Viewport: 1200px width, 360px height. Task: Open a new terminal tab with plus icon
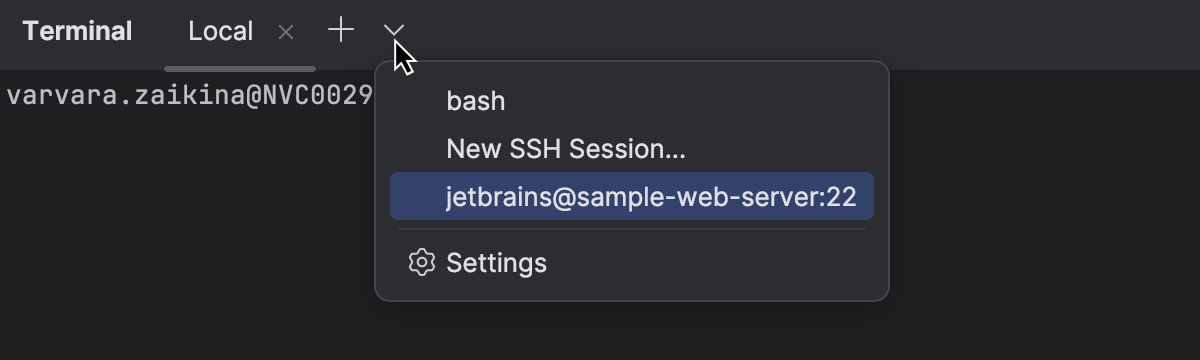pos(341,31)
